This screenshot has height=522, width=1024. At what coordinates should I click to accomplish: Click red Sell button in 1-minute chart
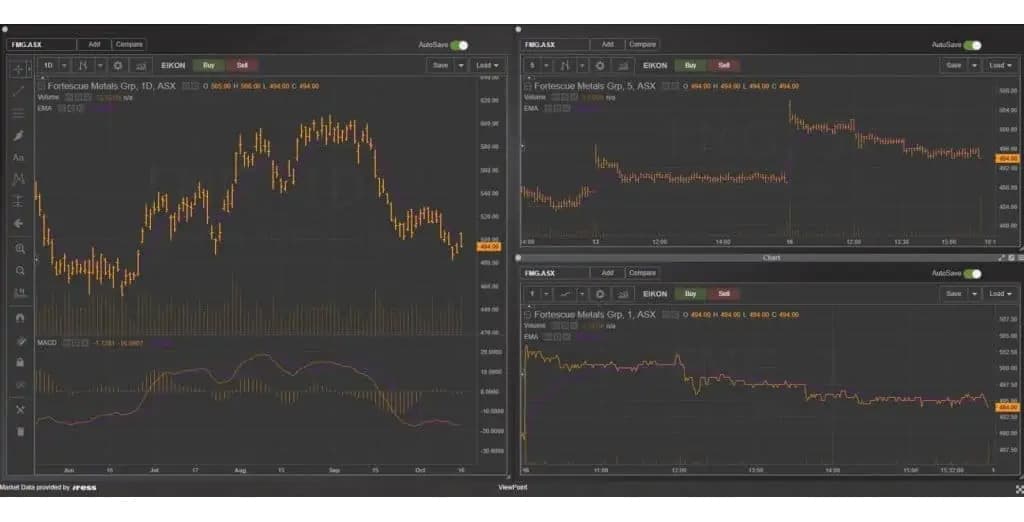pyautogui.click(x=724, y=294)
